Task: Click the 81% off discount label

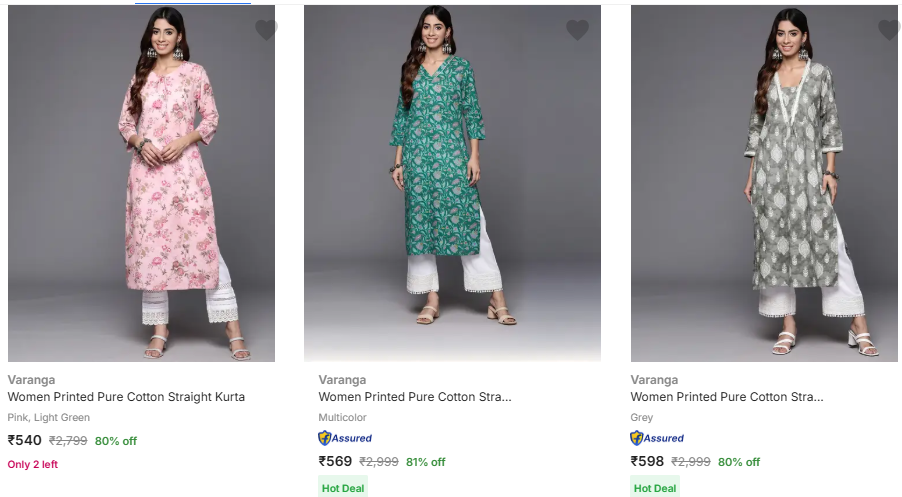Action: point(426,462)
